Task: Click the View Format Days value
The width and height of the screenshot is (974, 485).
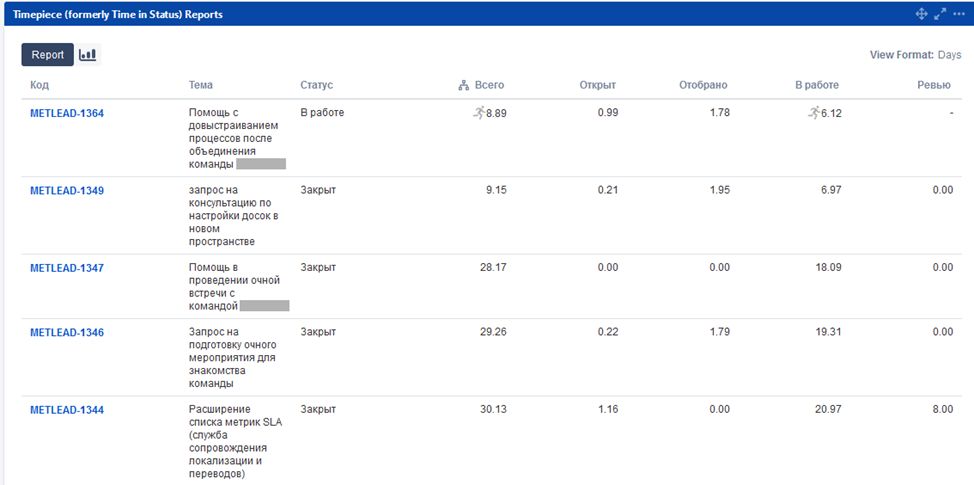Action: click(949, 55)
